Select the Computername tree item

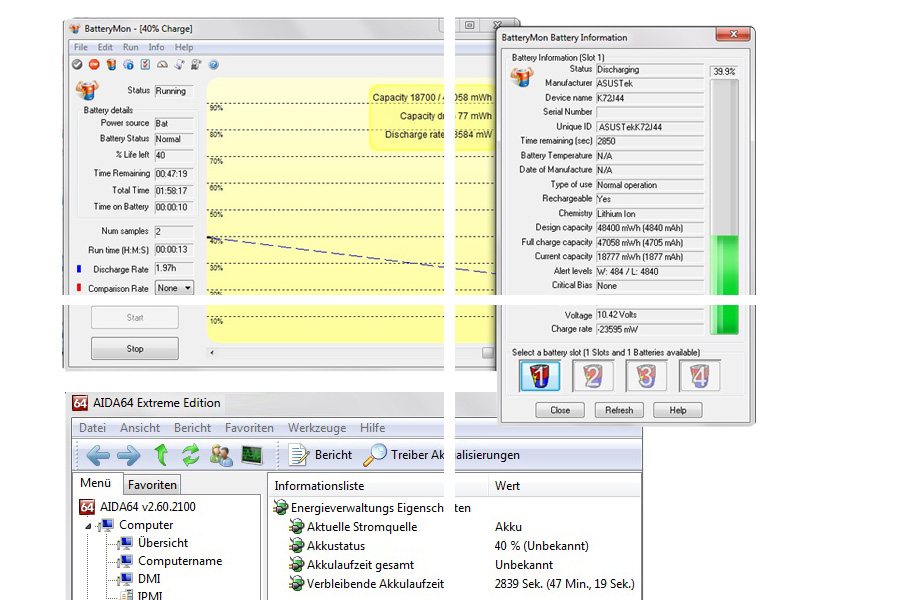[180, 561]
